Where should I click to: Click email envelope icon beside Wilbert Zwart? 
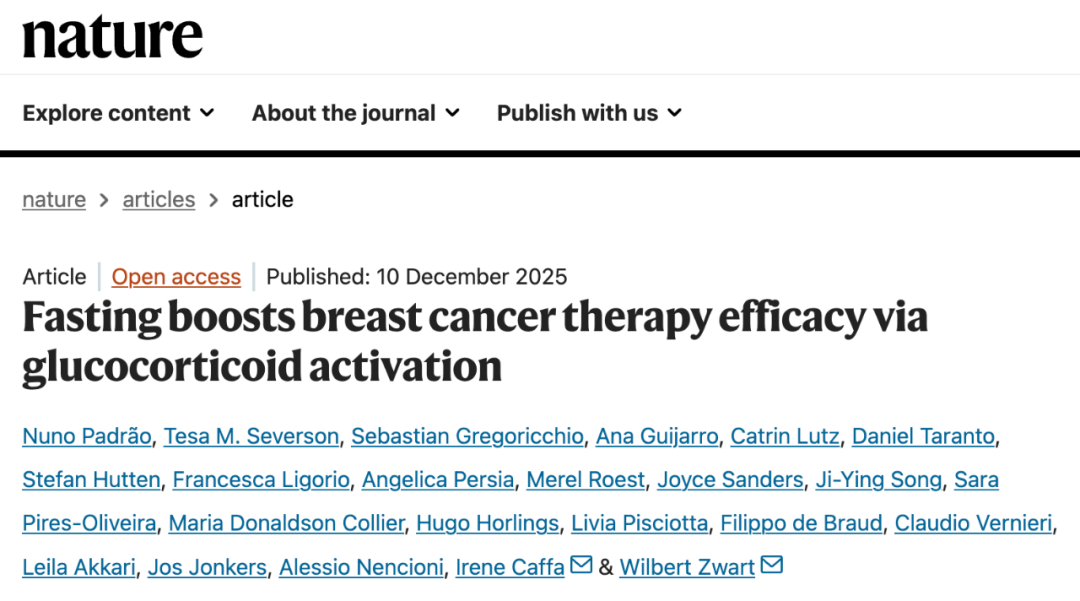click(771, 566)
